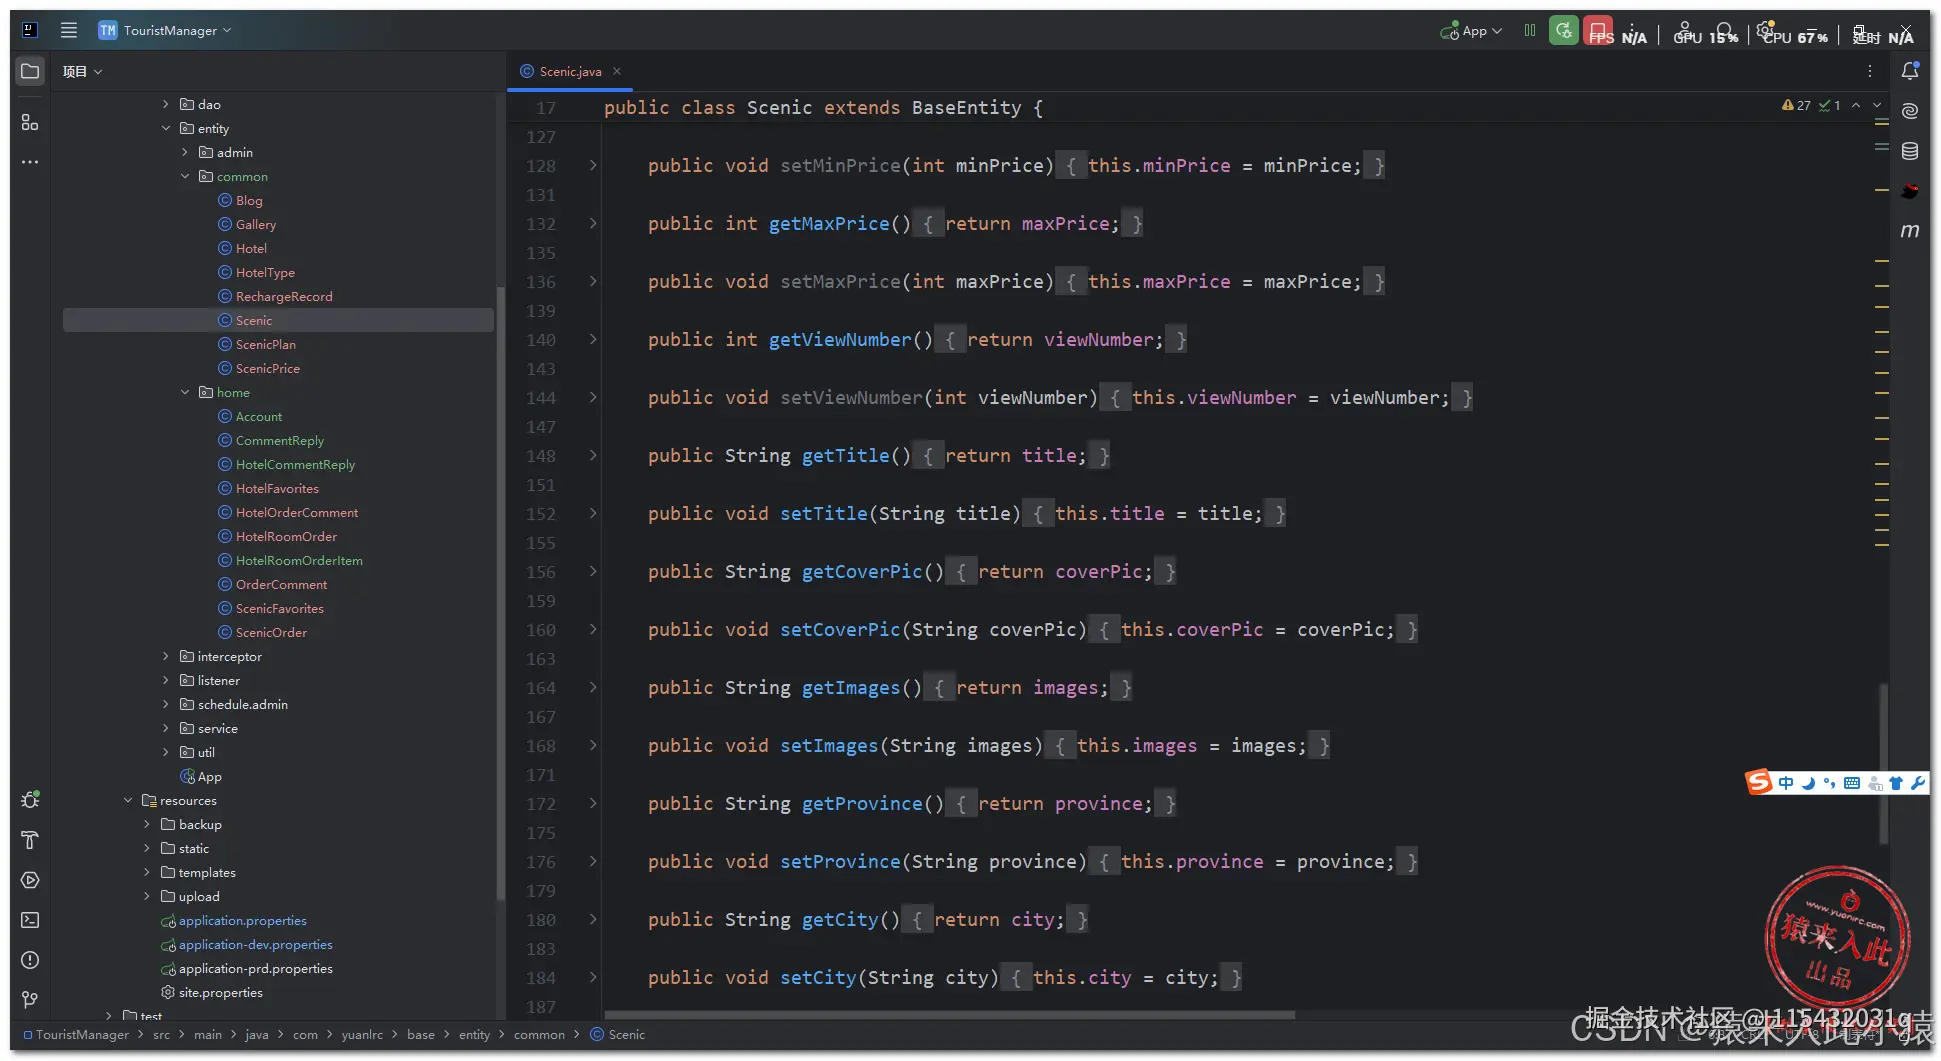
Task: Click the editor horizontal scrollbar
Action: coord(950,1015)
